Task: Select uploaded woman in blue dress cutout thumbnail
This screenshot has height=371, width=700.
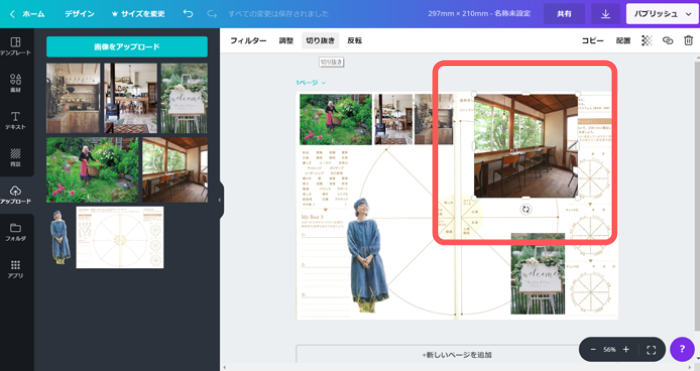Action: tap(60, 237)
